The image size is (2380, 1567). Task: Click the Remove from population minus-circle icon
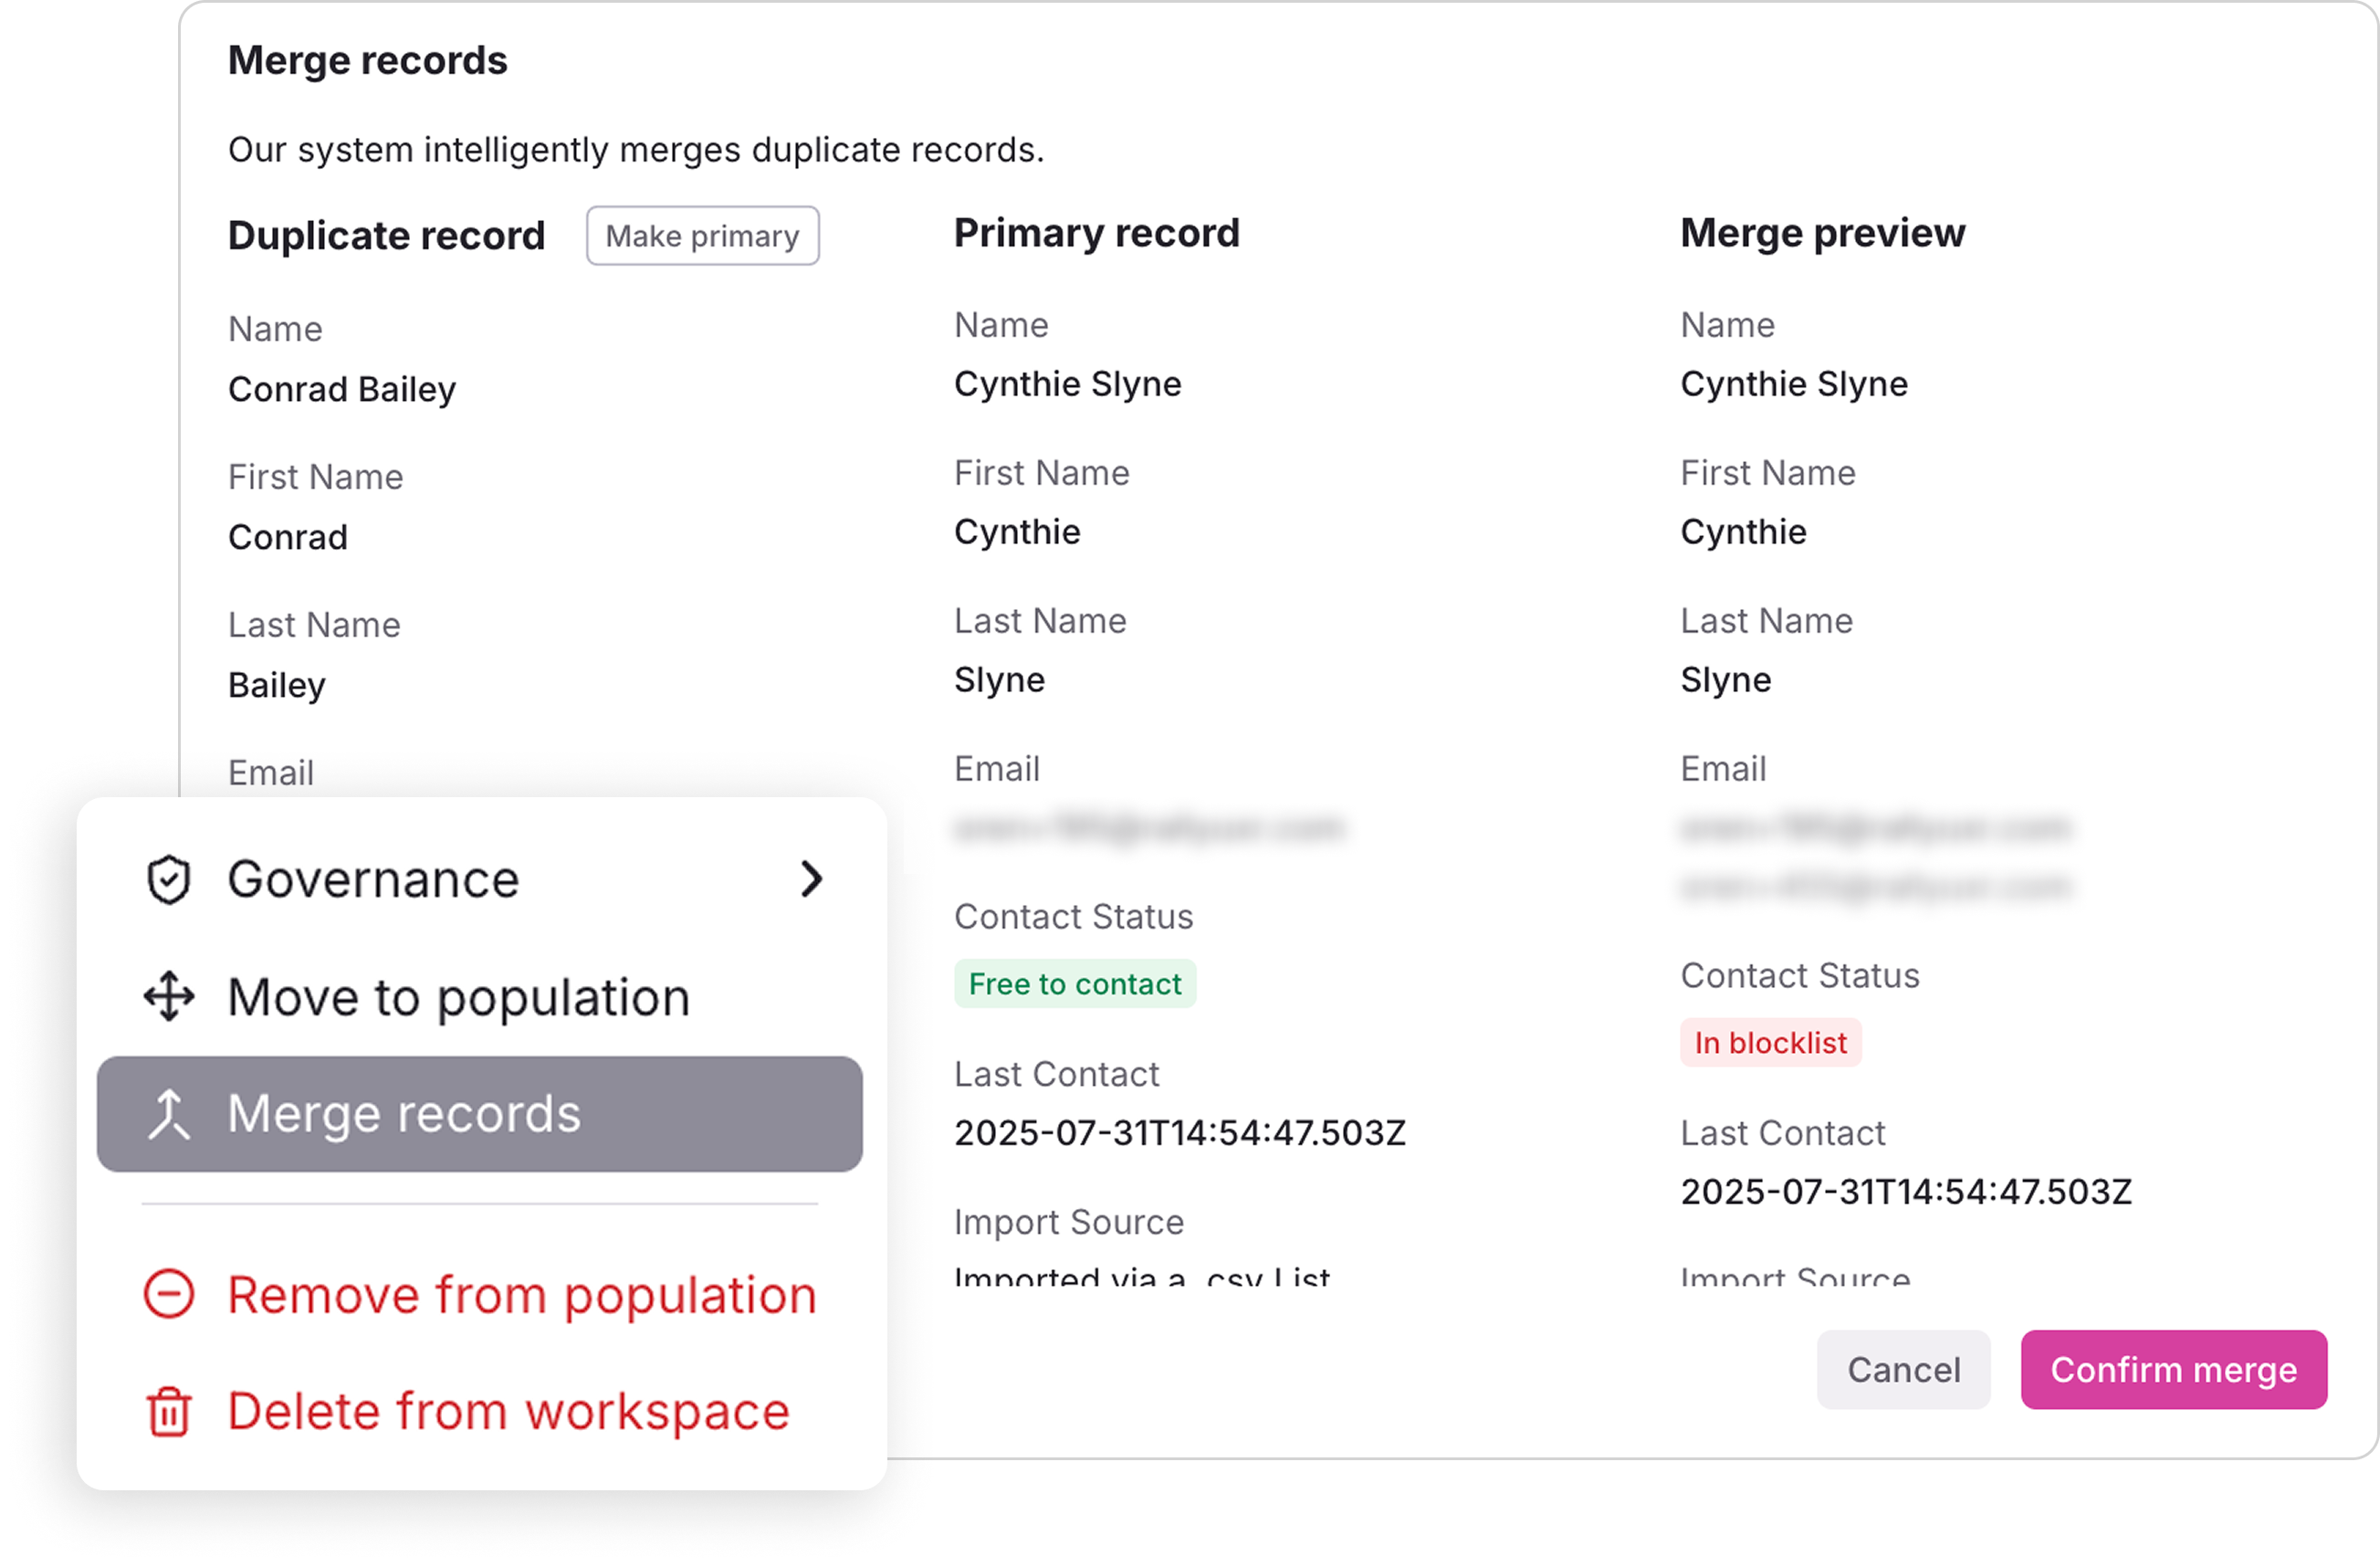[x=168, y=1294]
